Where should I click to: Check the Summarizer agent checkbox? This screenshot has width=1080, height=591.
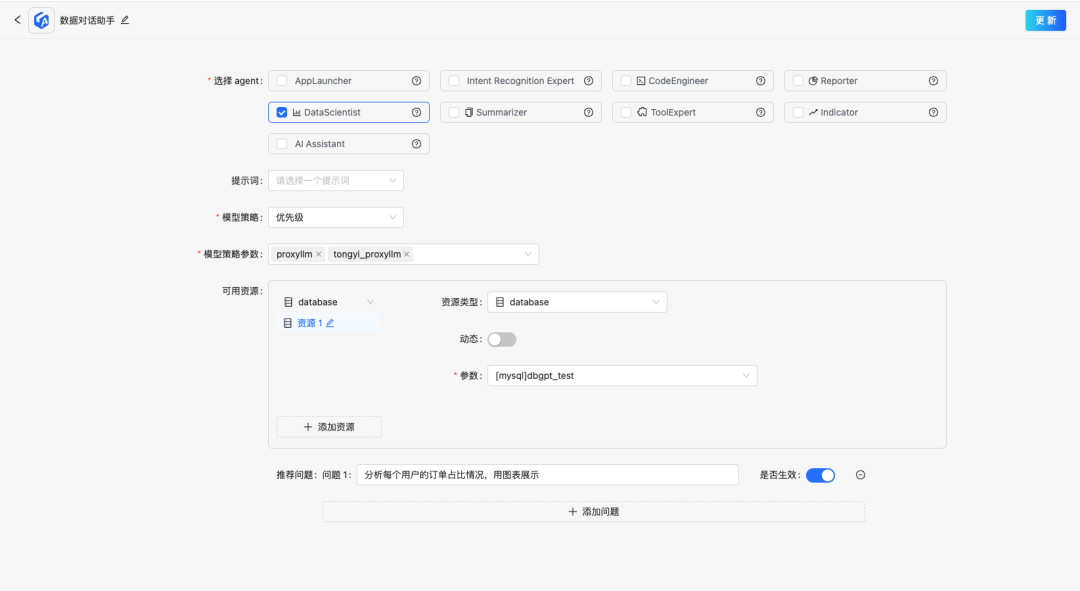click(x=454, y=112)
